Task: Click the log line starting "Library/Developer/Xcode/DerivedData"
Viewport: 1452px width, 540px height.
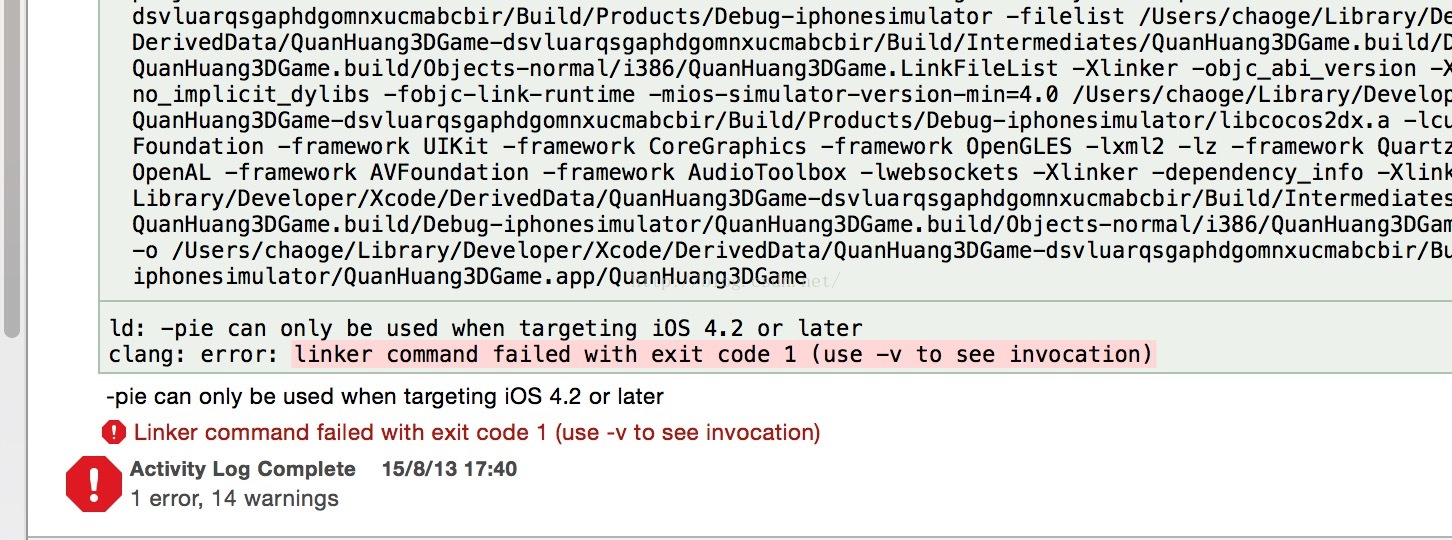Action: click(792, 198)
